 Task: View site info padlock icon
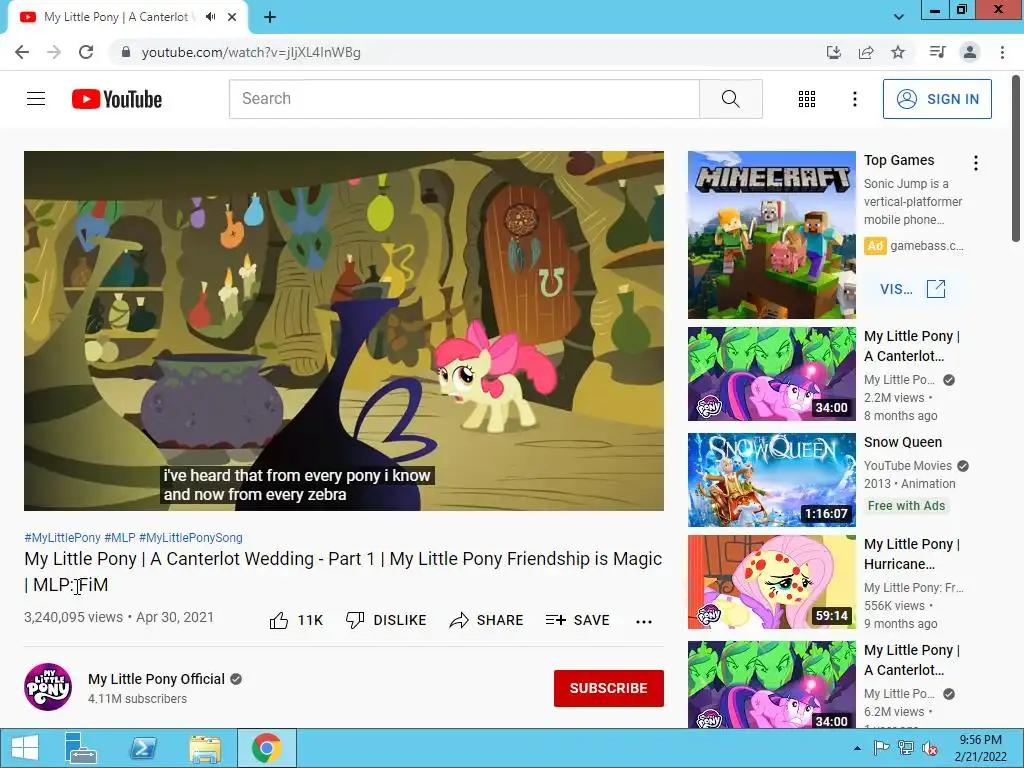pyautogui.click(x=126, y=52)
